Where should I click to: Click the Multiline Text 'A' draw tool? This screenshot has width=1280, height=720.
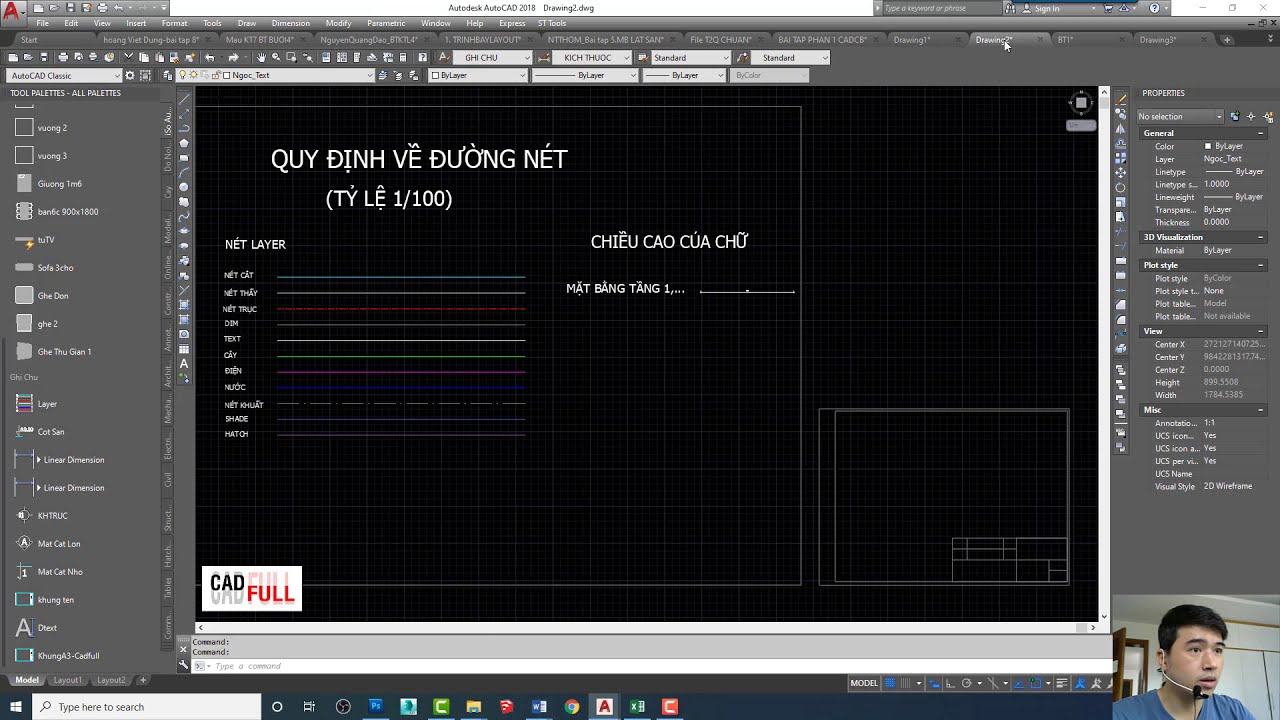click(184, 364)
